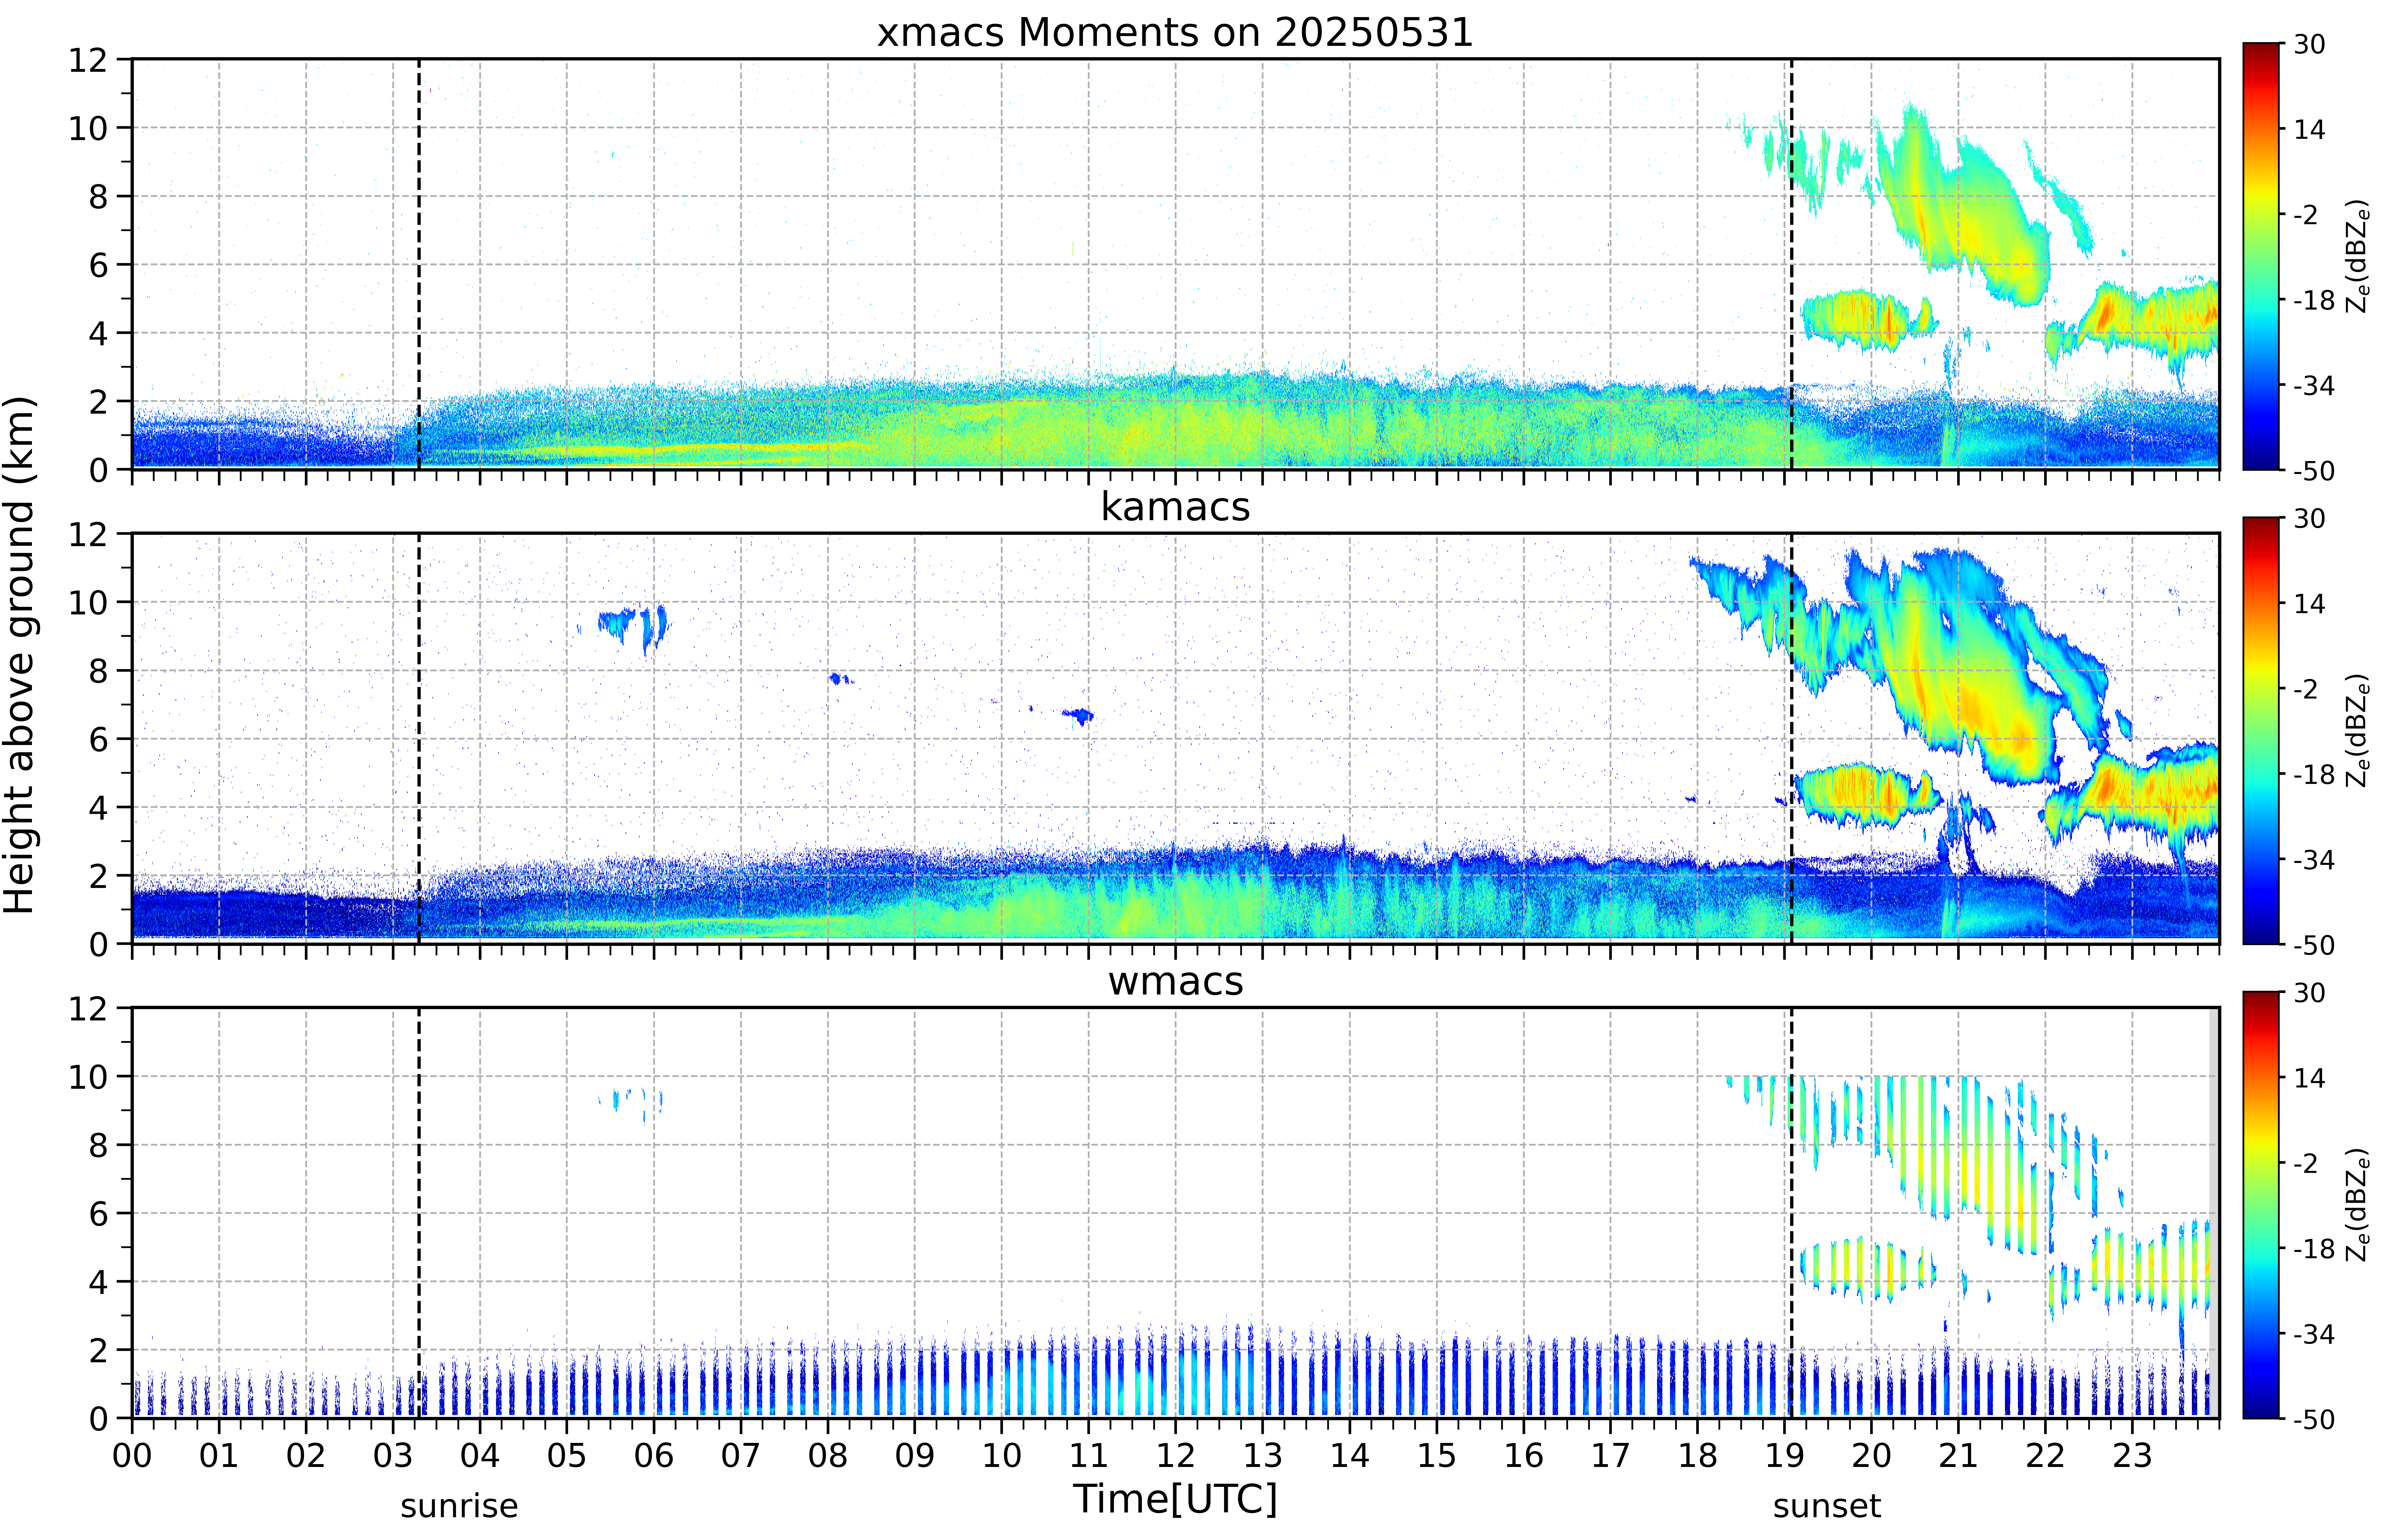The height and width of the screenshot is (1540, 2387).
Task: Click the sunset dashed line in wmacs panel
Action: [x=1791, y=1213]
